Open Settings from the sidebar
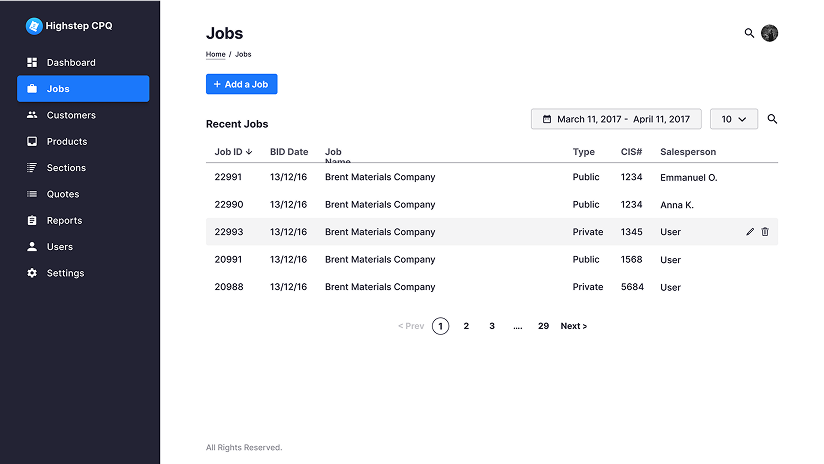The height and width of the screenshot is (464, 824). [65, 273]
